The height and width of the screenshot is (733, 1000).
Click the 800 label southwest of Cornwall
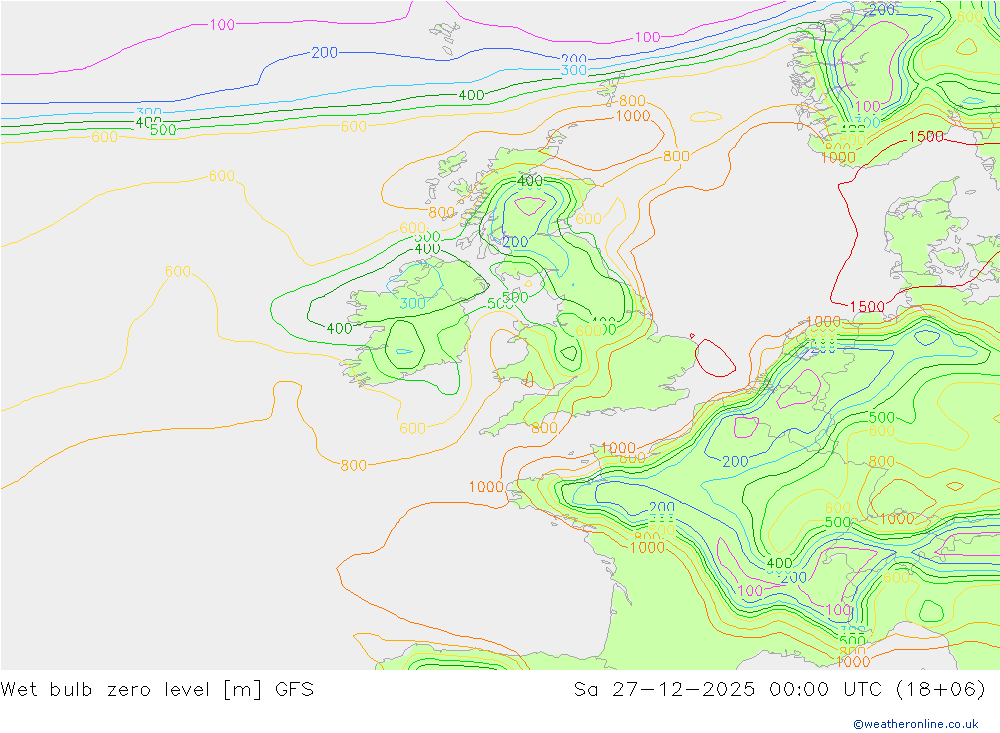pyautogui.click(x=353, y=465)
